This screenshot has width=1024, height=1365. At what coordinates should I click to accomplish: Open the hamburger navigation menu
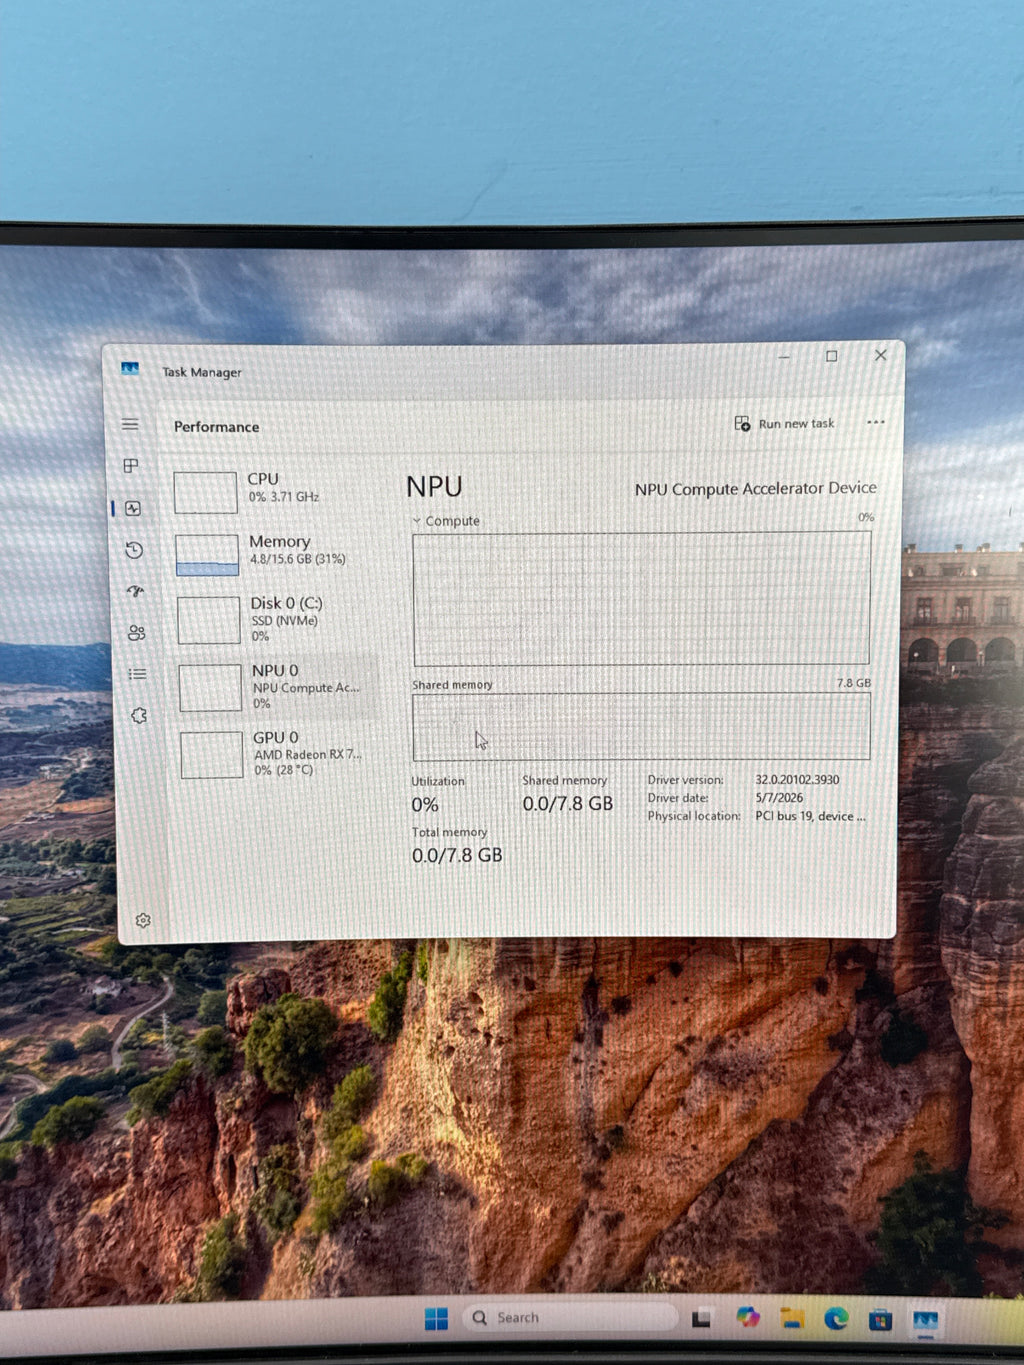point(130,424)
